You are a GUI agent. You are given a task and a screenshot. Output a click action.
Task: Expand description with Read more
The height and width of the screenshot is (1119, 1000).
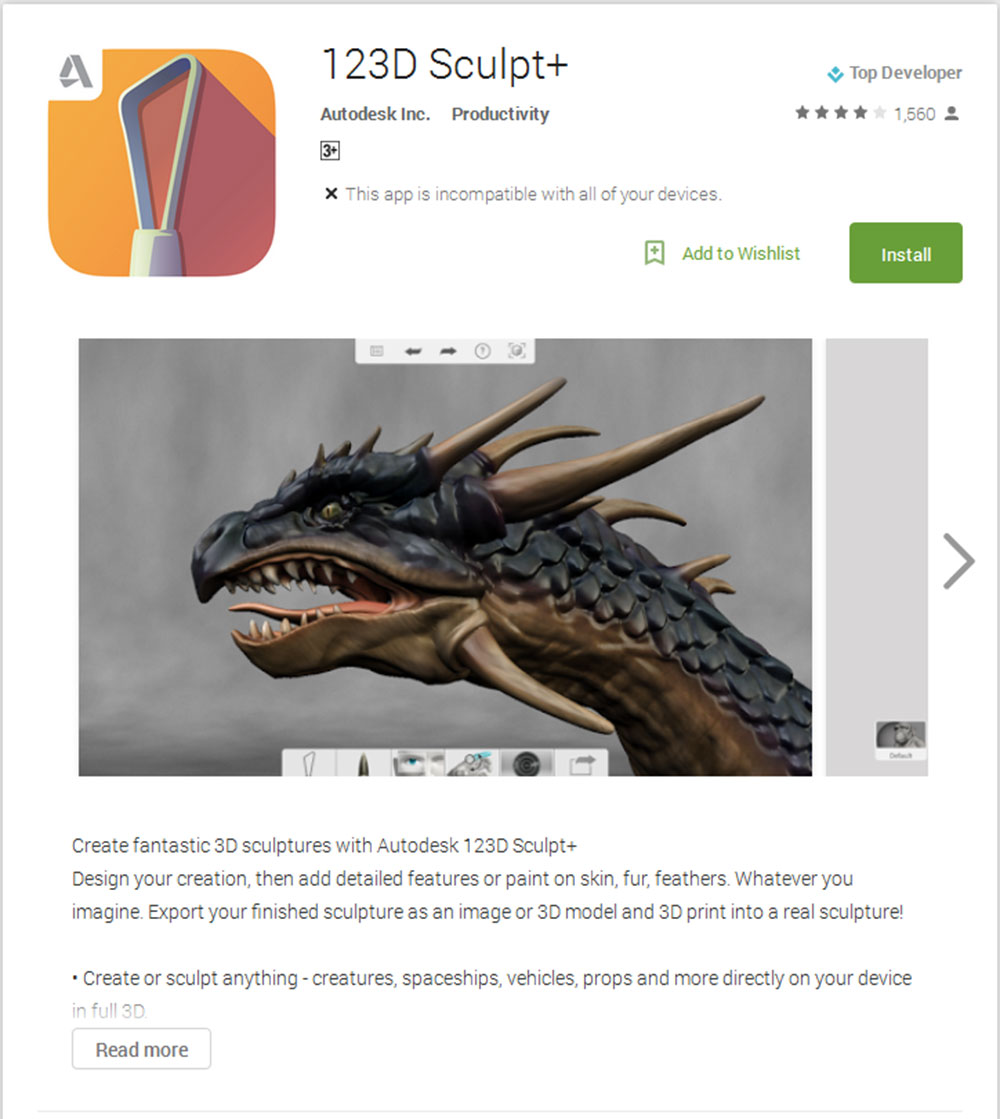141,1049
